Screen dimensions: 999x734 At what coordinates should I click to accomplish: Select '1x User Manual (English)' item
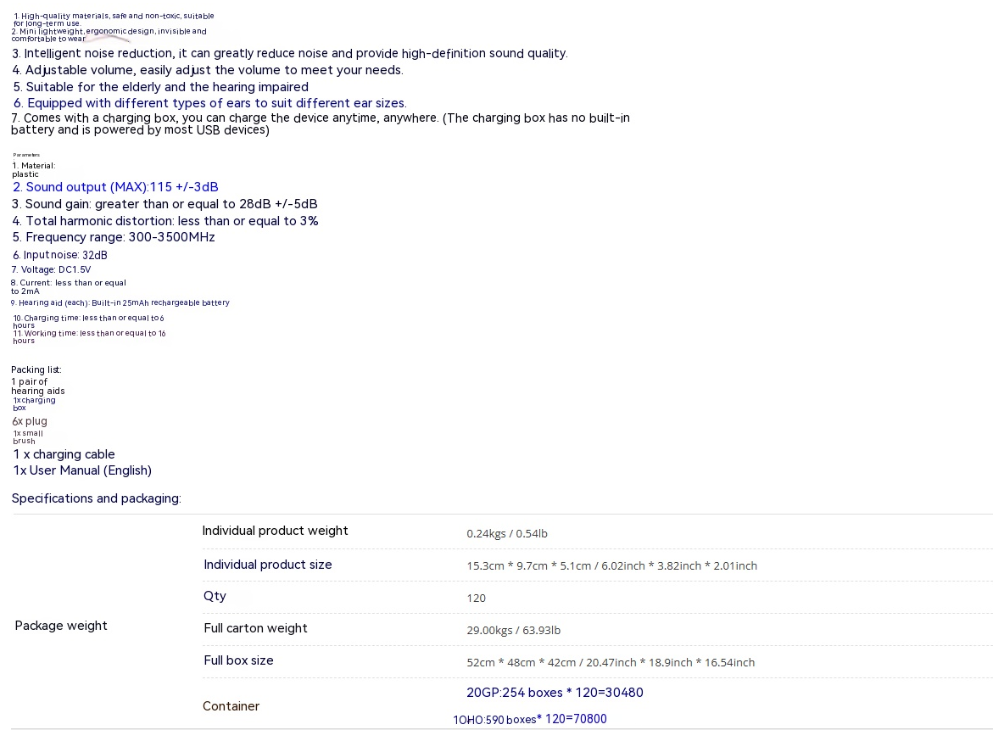click(x=82, y=470)
